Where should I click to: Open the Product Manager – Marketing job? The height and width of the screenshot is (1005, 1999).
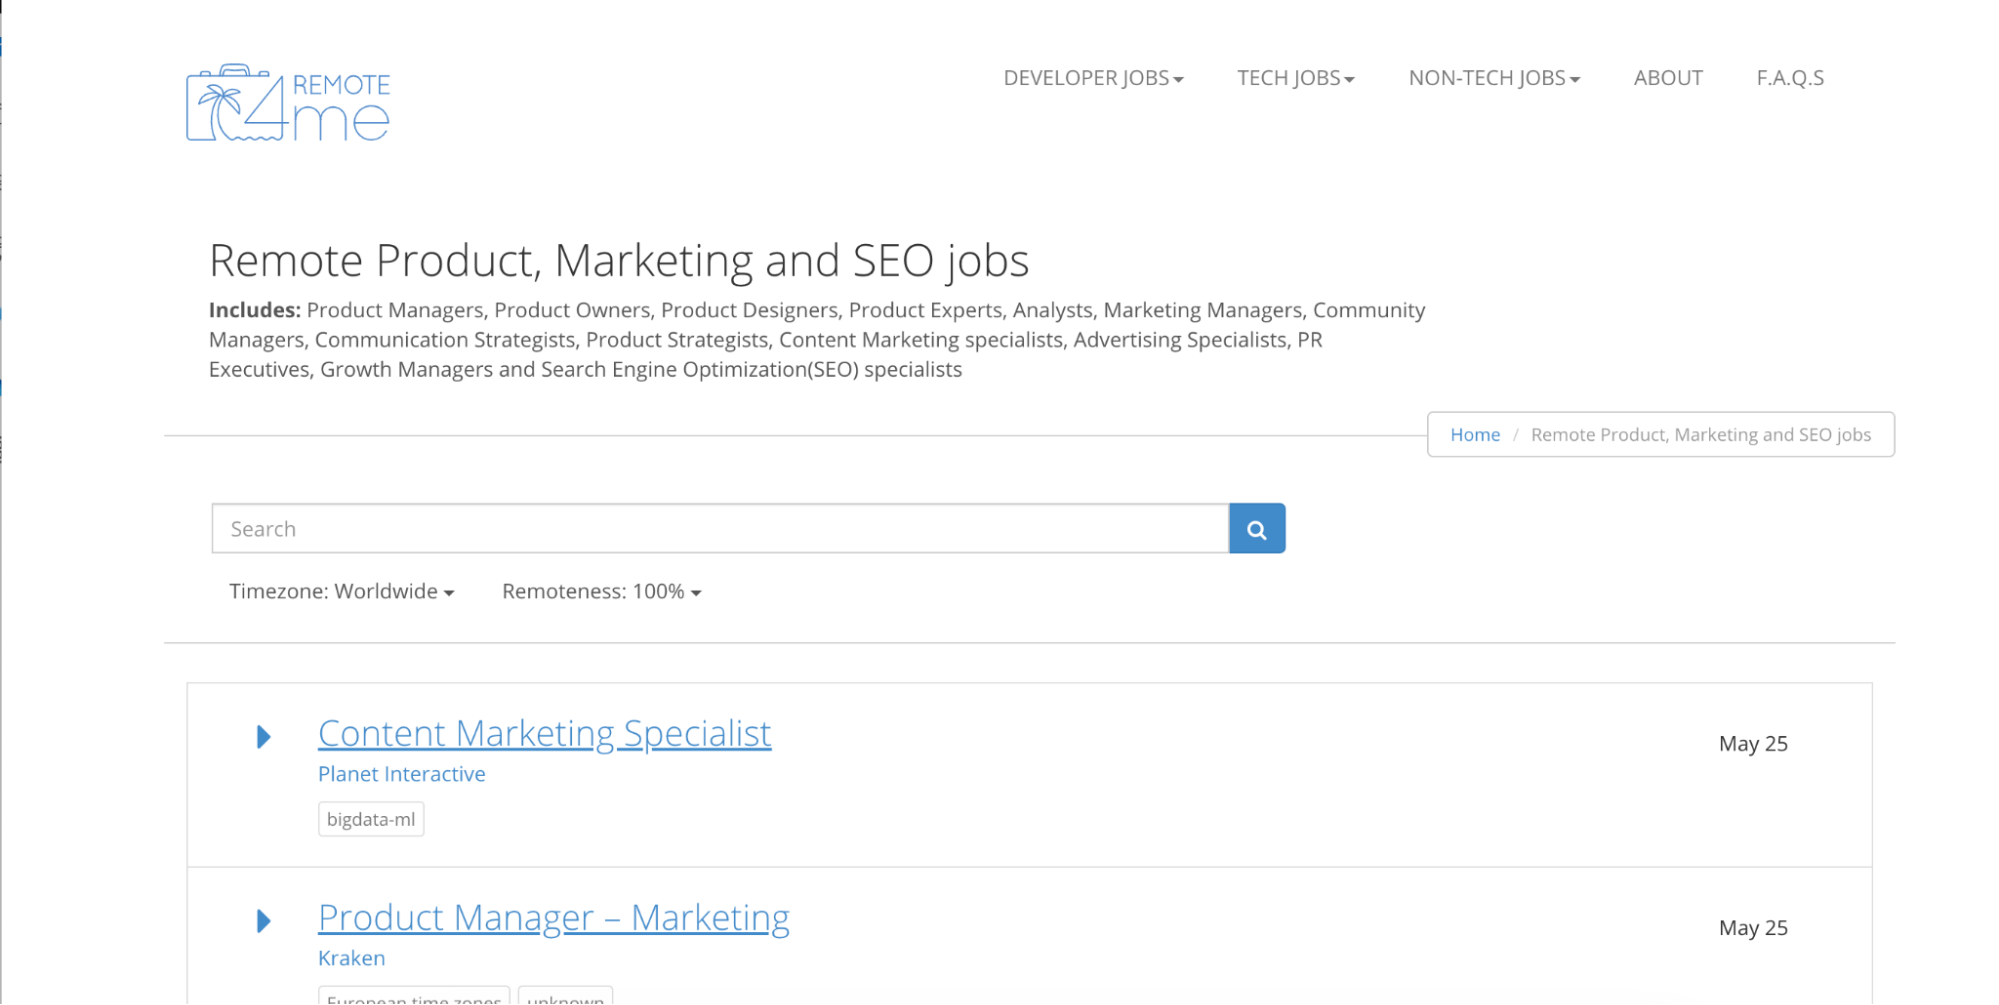[554, 918]
